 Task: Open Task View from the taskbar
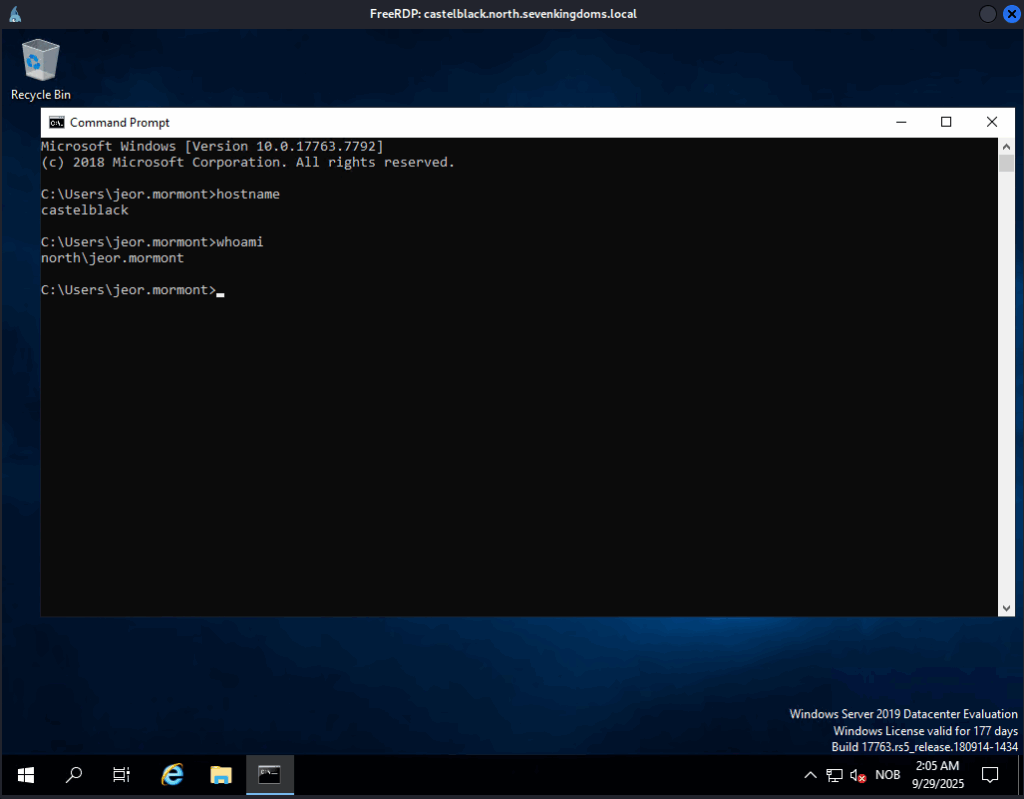pyautogui.click(x=121, y=774)
